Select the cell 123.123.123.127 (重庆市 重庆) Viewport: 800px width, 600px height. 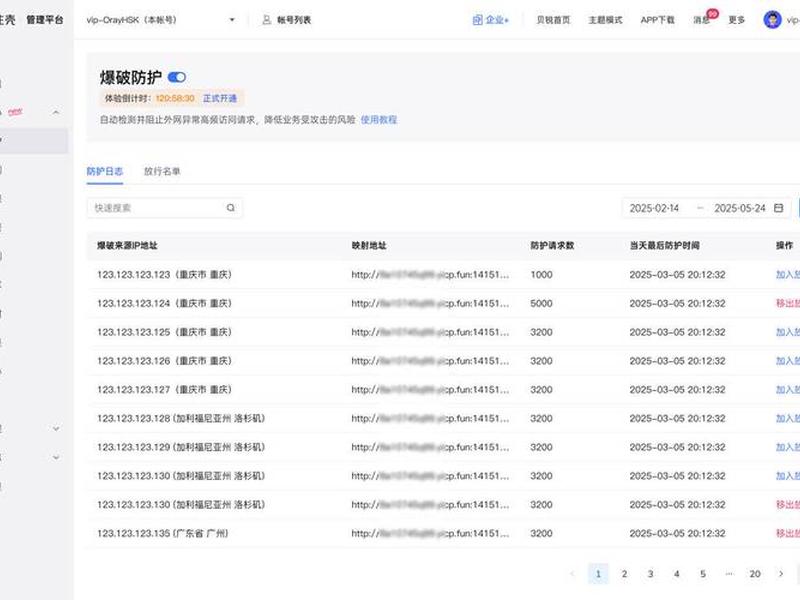click(x=164, y=389)
